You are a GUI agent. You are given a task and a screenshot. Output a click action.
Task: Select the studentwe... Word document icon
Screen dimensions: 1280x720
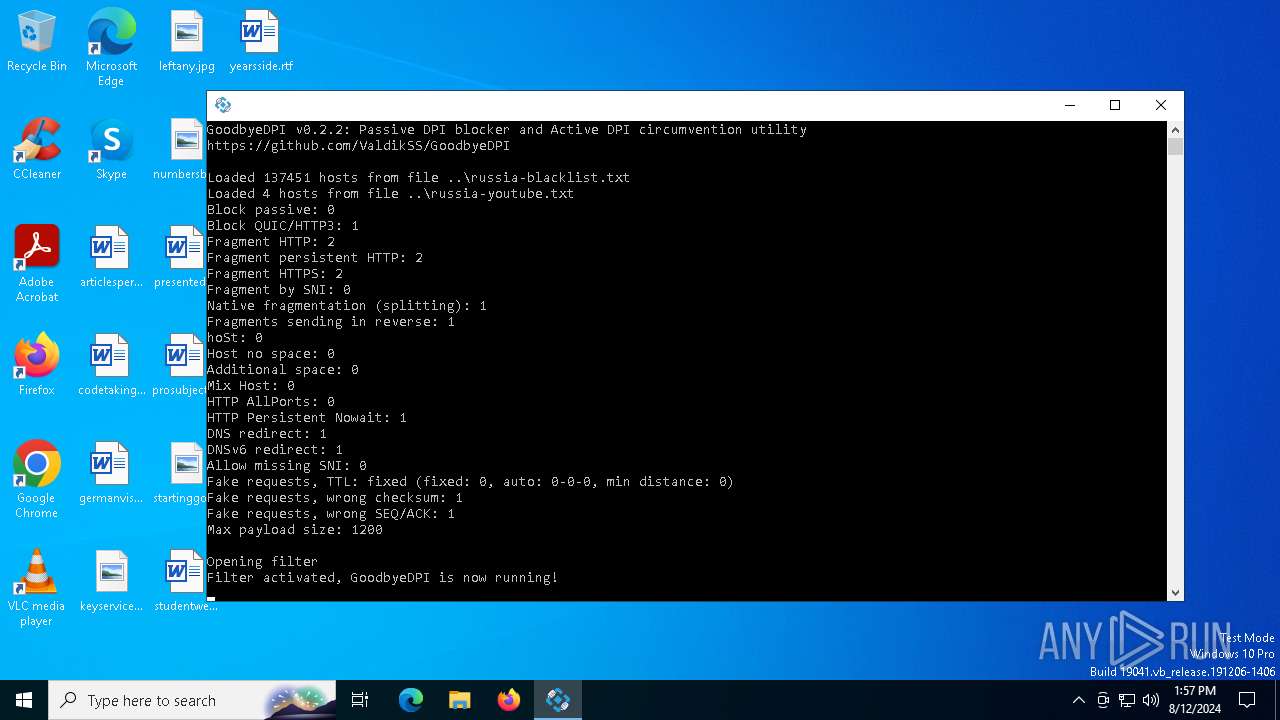click(185, 582)
